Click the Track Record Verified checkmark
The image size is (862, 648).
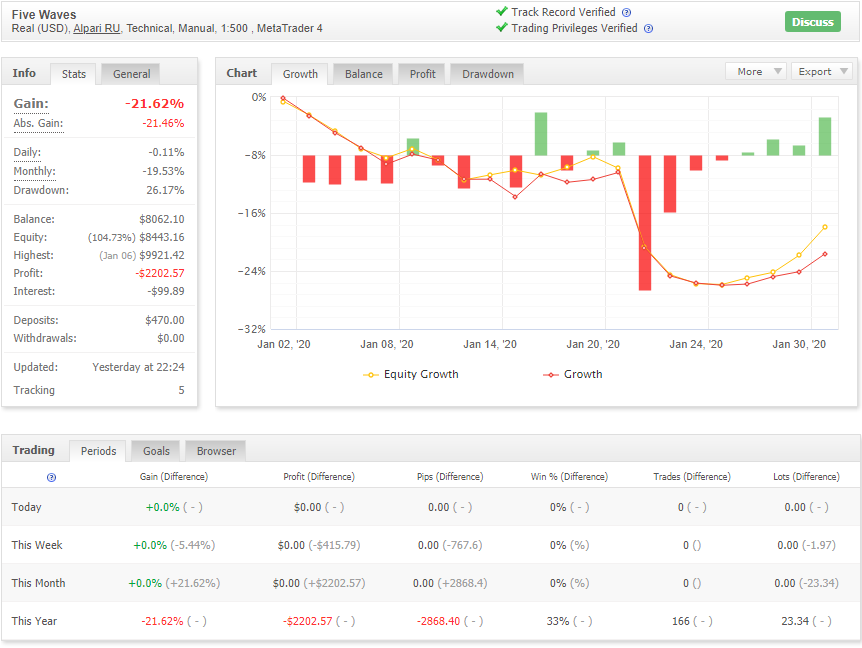[501, 11]
